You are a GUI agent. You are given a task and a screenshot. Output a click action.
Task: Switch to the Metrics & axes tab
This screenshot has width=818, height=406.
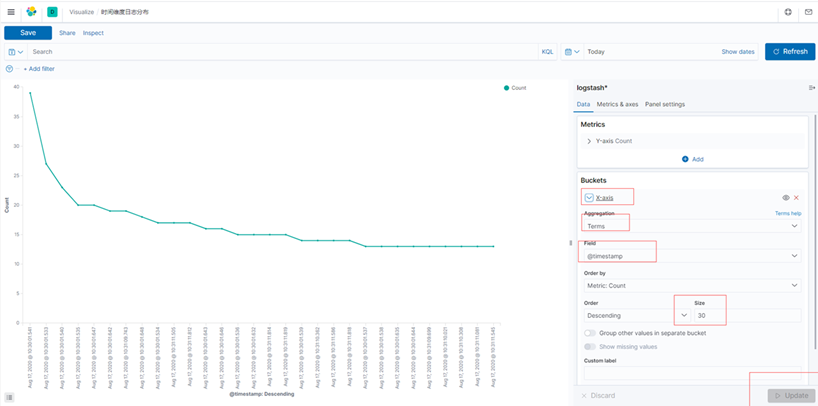click(x=617, y=104)
